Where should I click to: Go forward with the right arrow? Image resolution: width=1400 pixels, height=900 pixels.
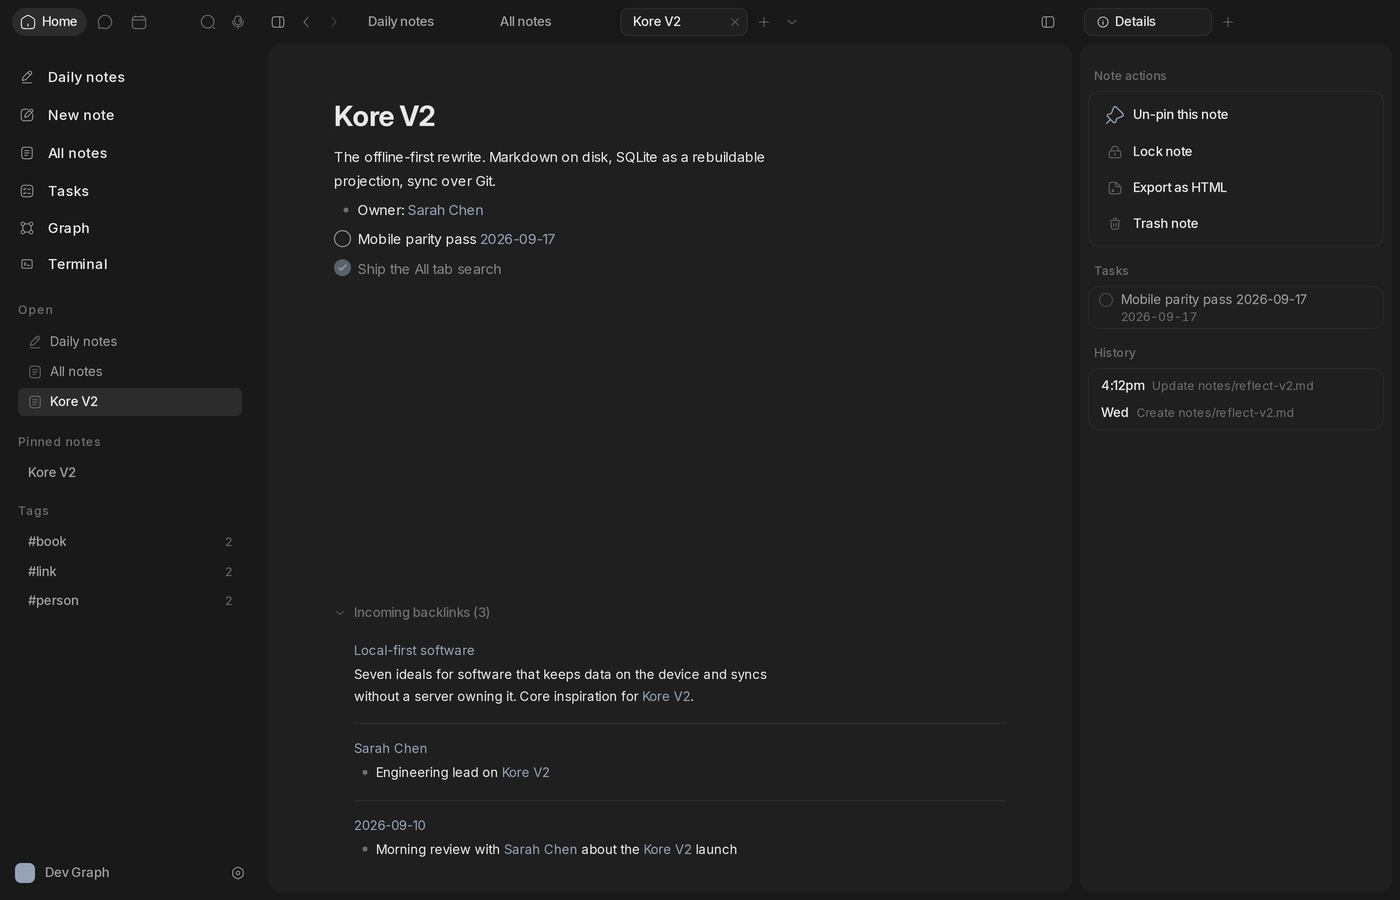point(334,22)
